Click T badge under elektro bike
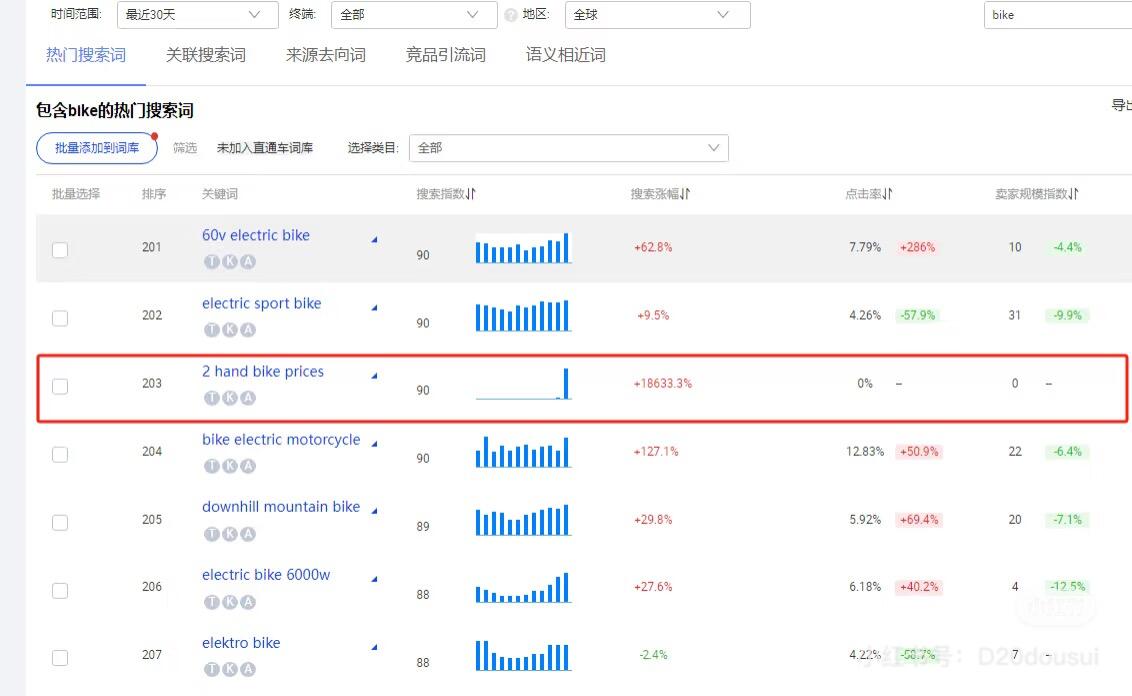Image resolution: width=1132 pixels, height=696 pixels. coord(212,669)
